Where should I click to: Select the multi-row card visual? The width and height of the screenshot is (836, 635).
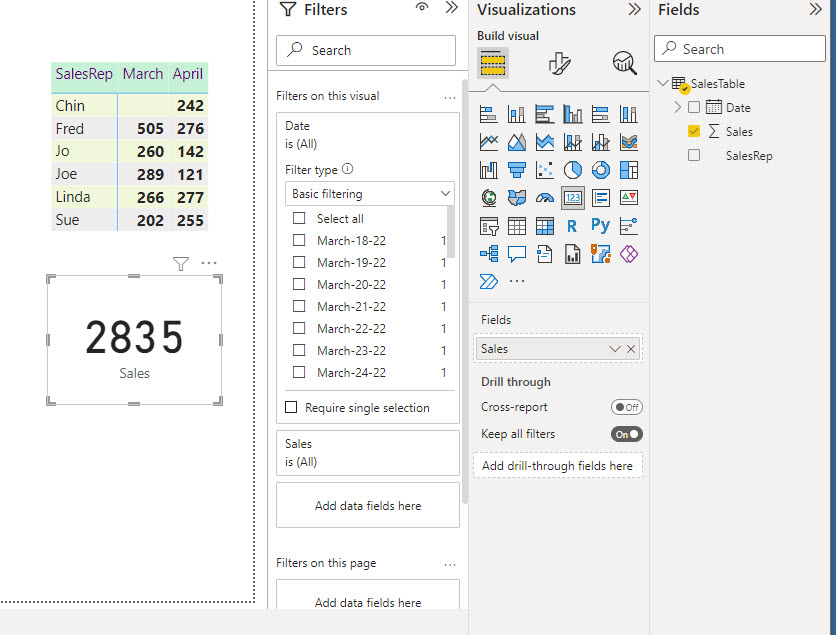(x=601, y=198)
